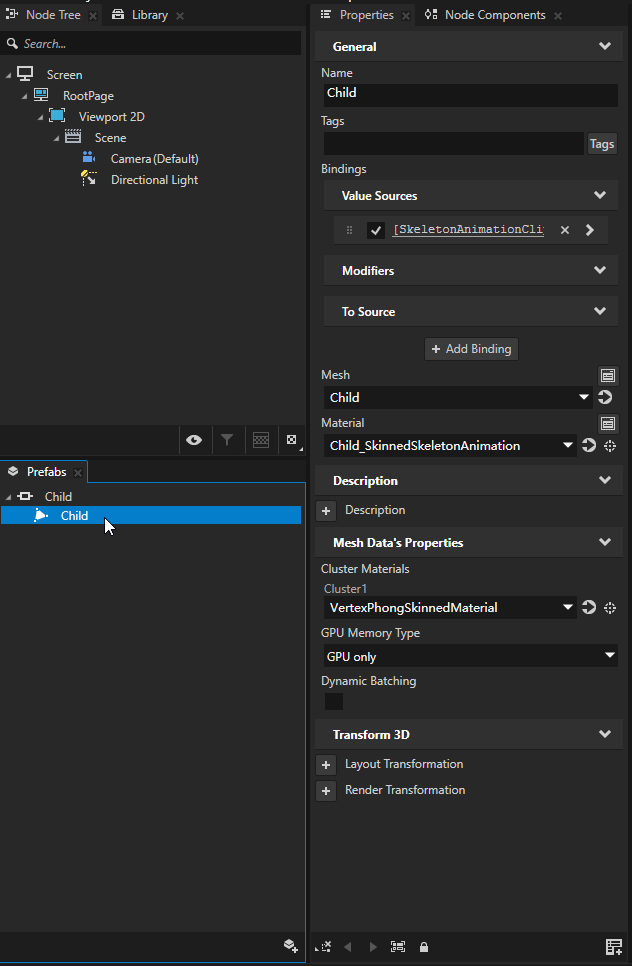This screenshot has height=966, width=632.
Task: Collapse the Child prefab tree node
Action: 8,497
